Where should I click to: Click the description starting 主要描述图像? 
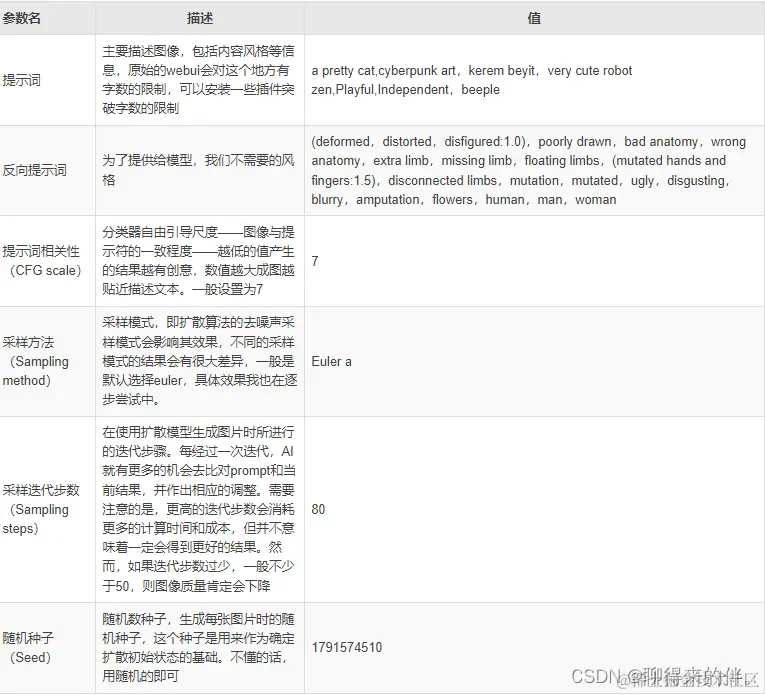[199, 79]
